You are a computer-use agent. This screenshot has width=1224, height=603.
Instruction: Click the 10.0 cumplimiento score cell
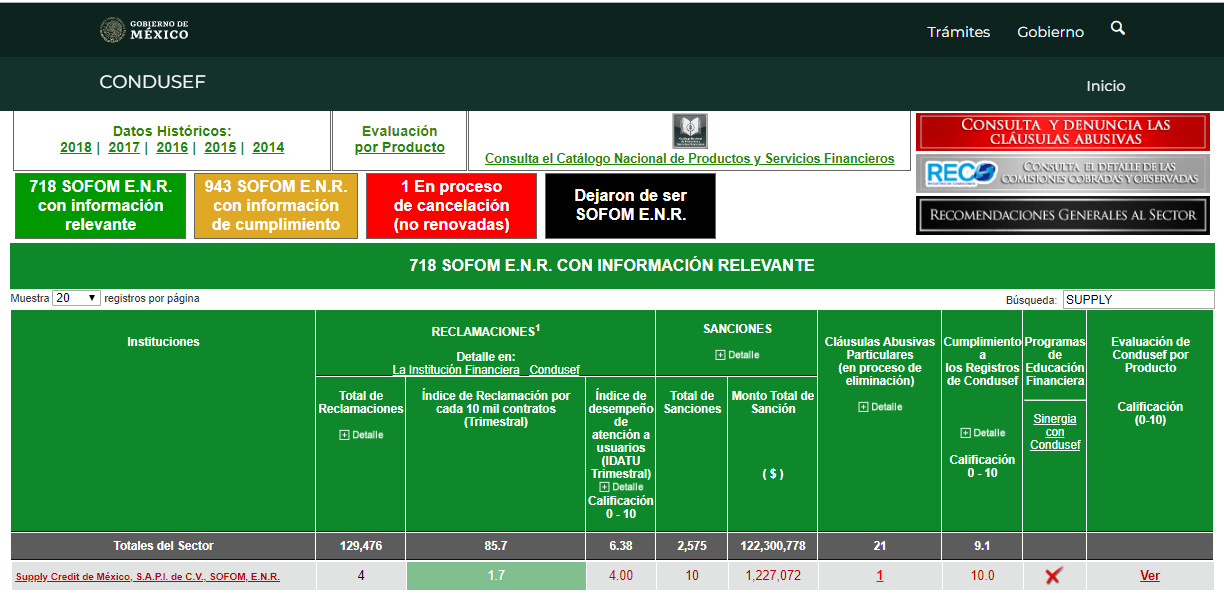tap(983, 576)
